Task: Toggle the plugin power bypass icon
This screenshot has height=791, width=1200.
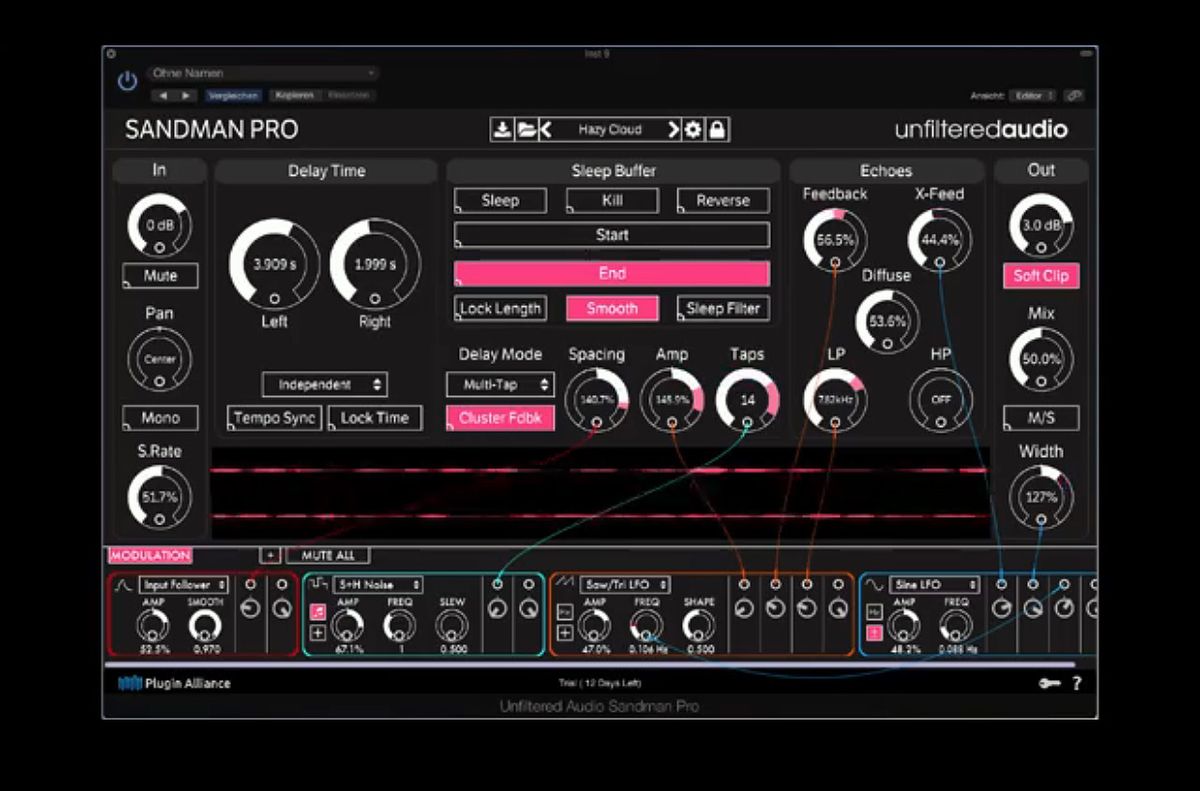Action: coord(127,81)
